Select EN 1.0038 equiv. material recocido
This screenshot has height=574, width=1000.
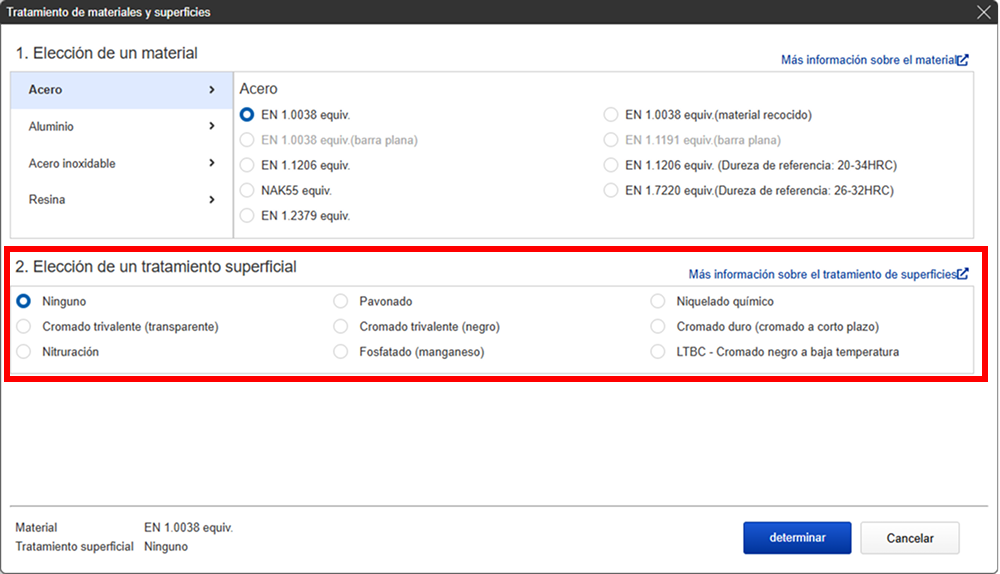(x=611, y=115)
